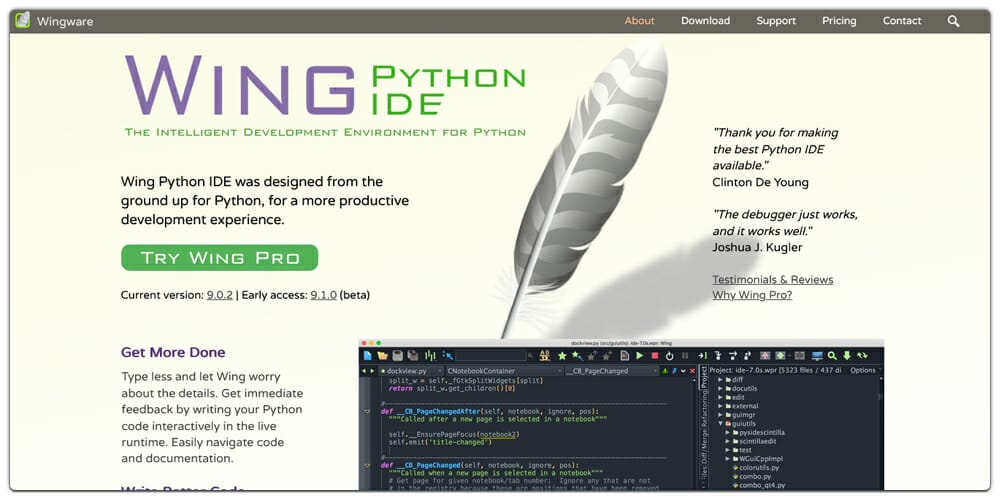Click the red guiutils folder icon
1000x500 pixels.
[728, 423]
